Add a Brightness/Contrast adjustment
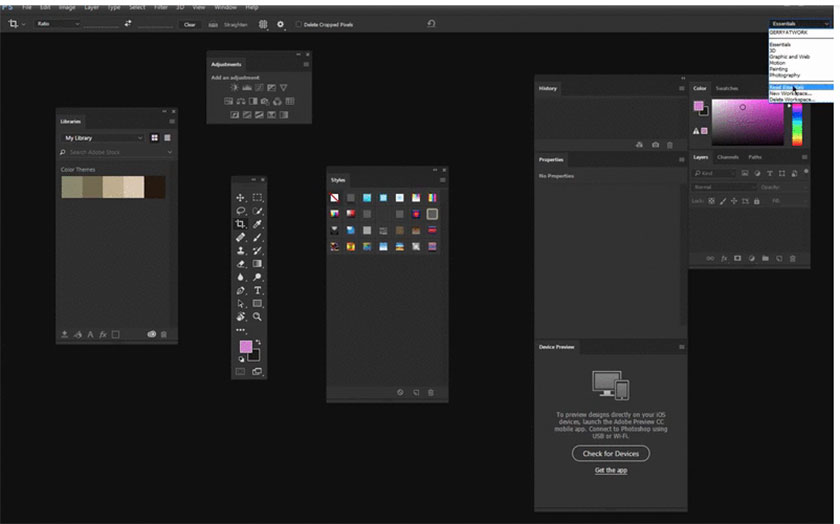 pos(234,88)
